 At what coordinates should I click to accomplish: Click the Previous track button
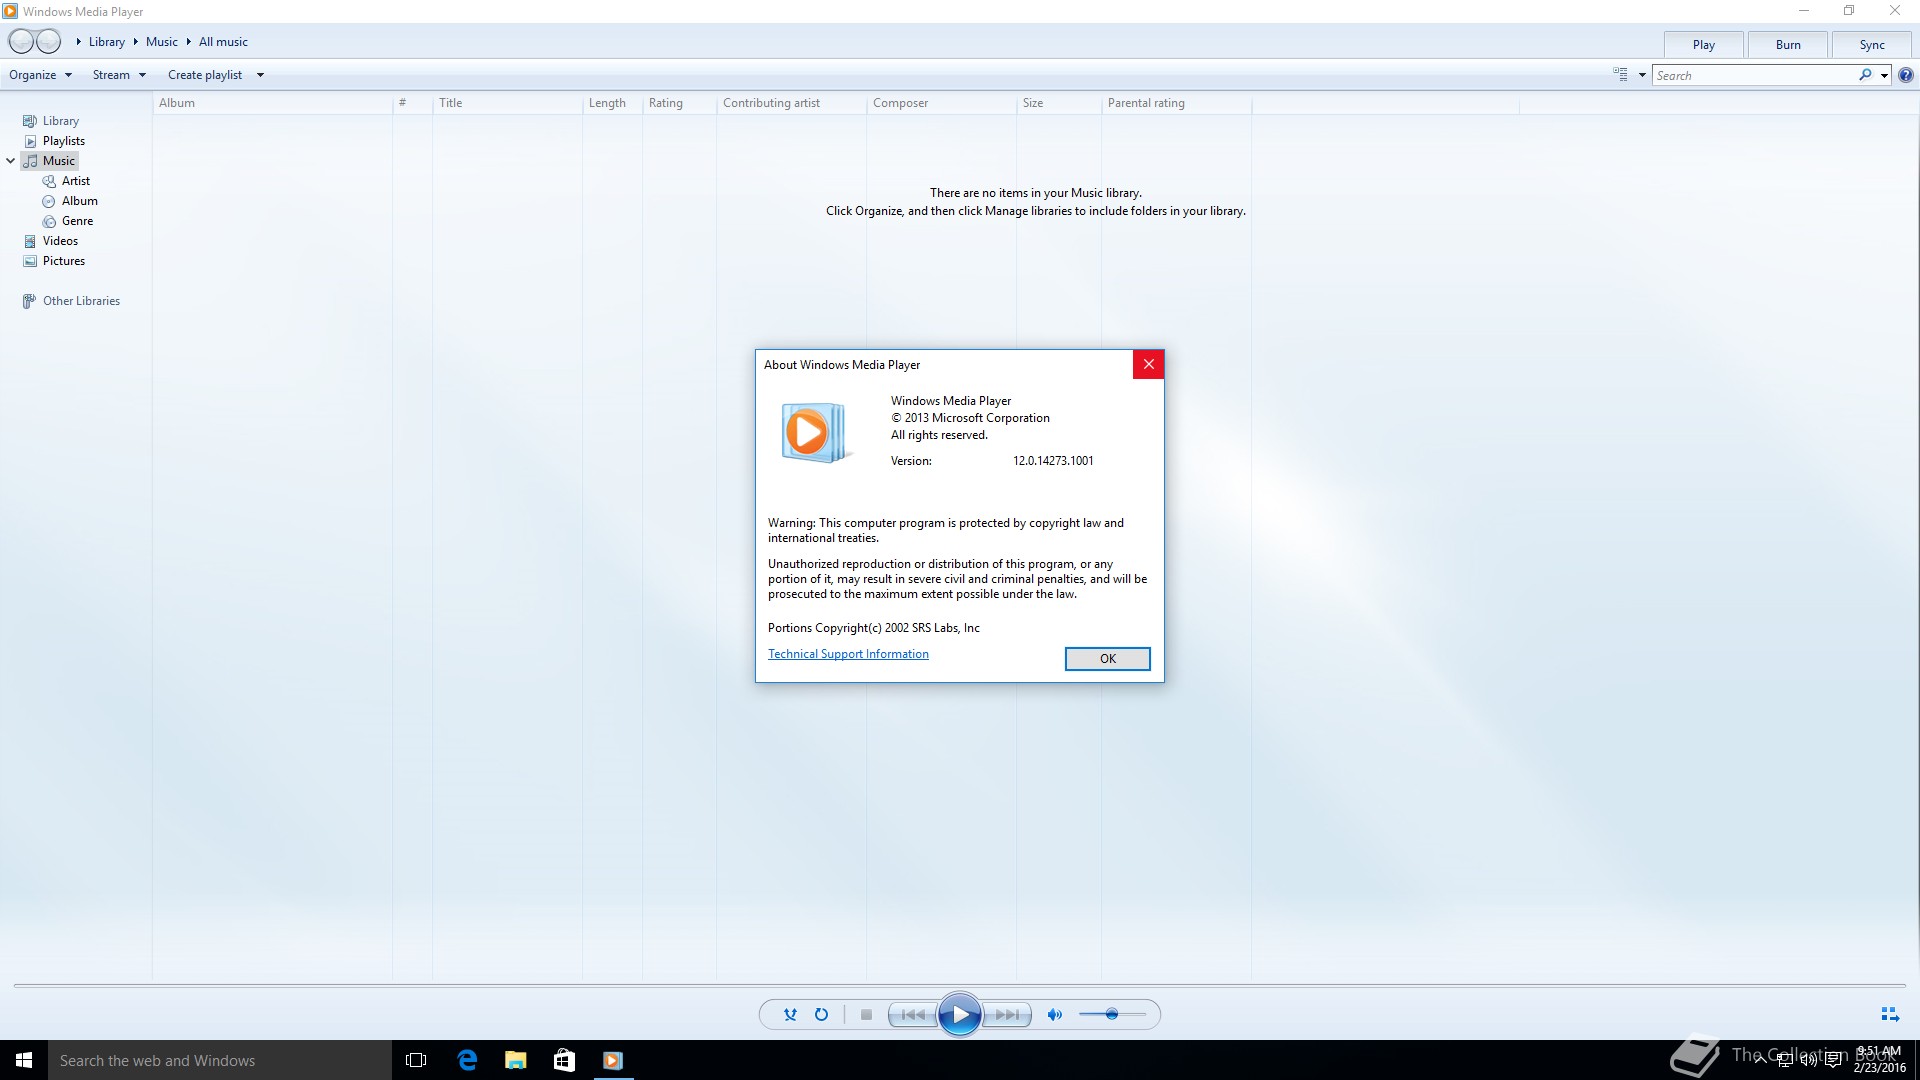[x=913, y=1014]
